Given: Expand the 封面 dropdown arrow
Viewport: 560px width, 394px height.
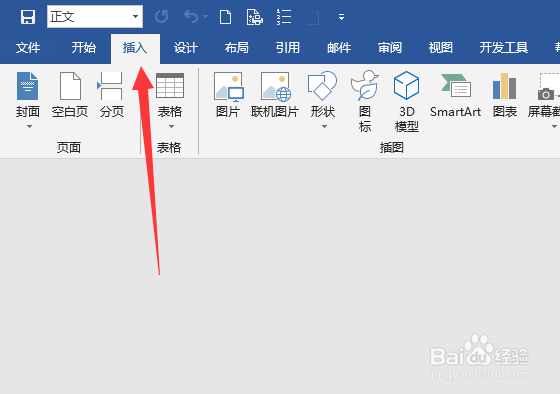Looking at the screenshot, I should [x=29, y=126].
